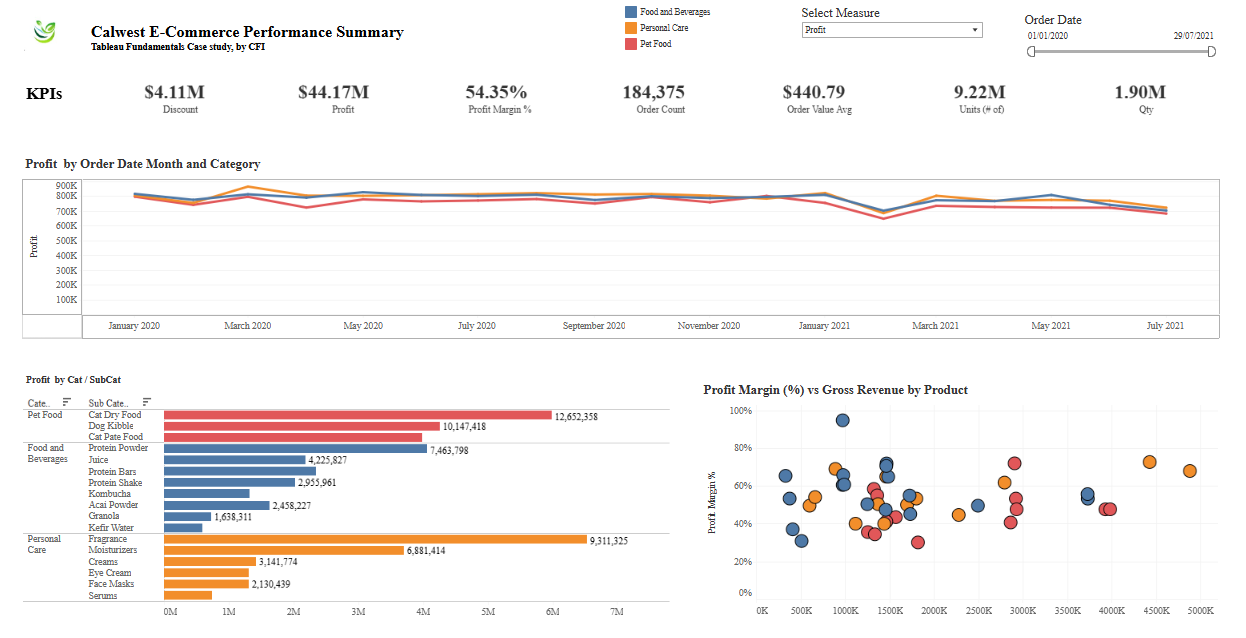Select the red Pet Food legend swatch

631,44
